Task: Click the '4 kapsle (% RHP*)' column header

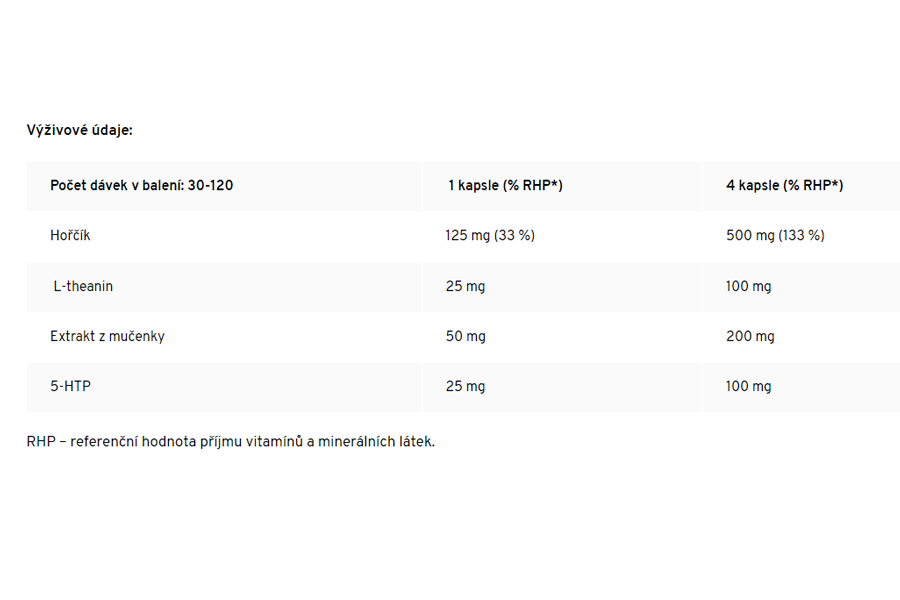Action: (x=784, y=185)
